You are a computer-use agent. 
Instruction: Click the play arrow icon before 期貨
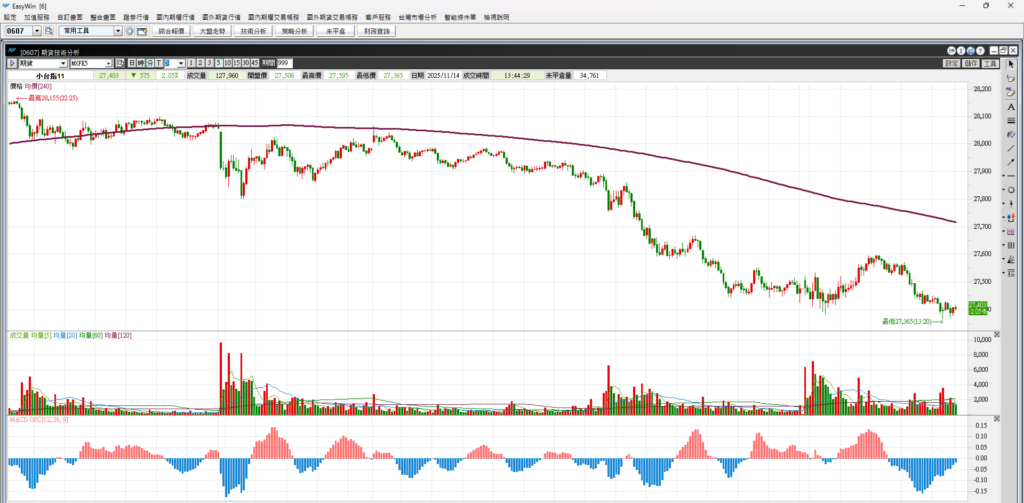(x=13, y=63)
